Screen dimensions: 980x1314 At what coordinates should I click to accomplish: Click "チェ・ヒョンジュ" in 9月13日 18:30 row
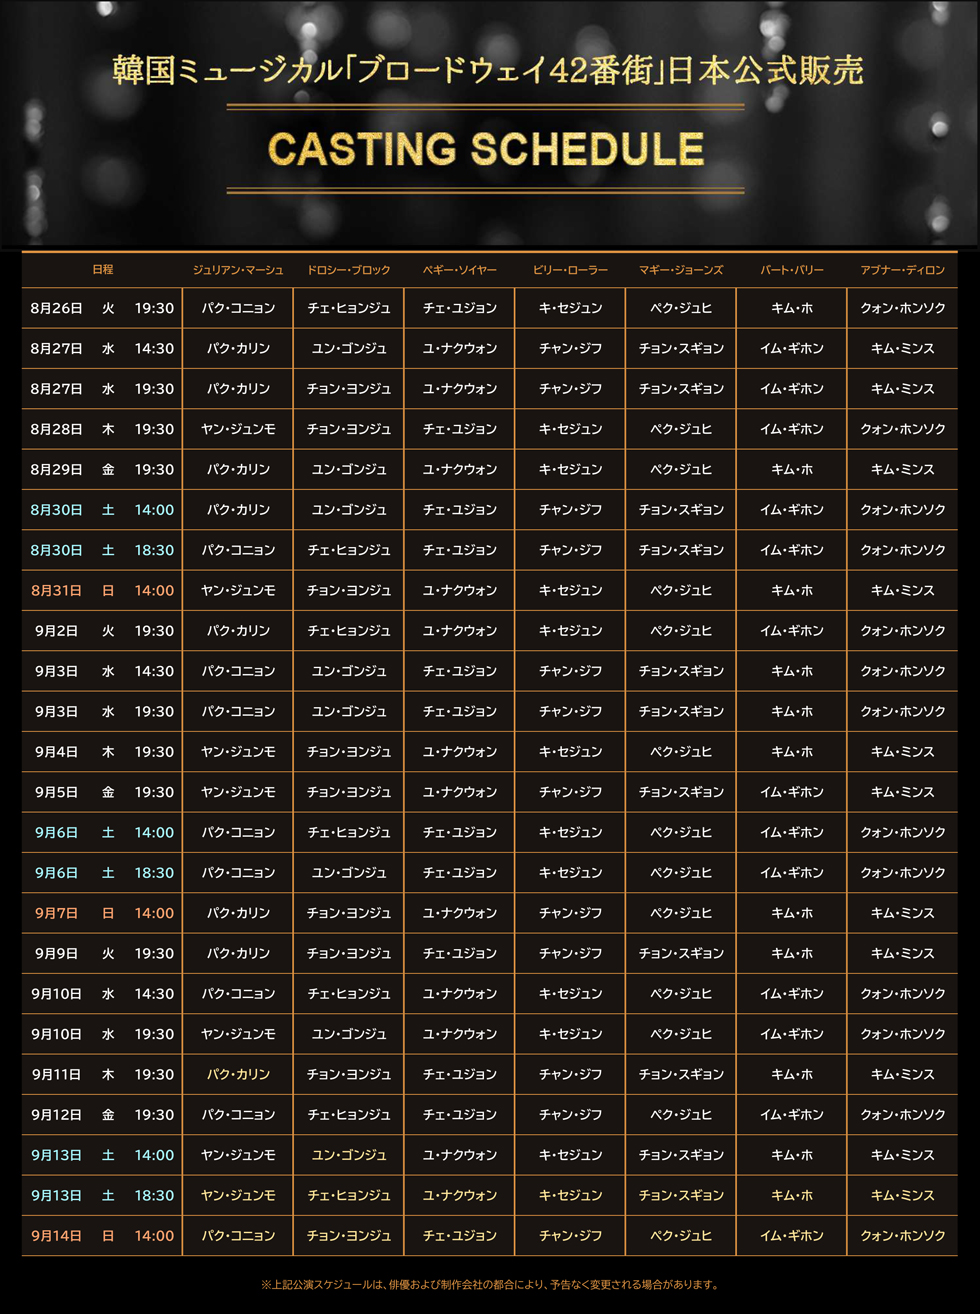349,1195
